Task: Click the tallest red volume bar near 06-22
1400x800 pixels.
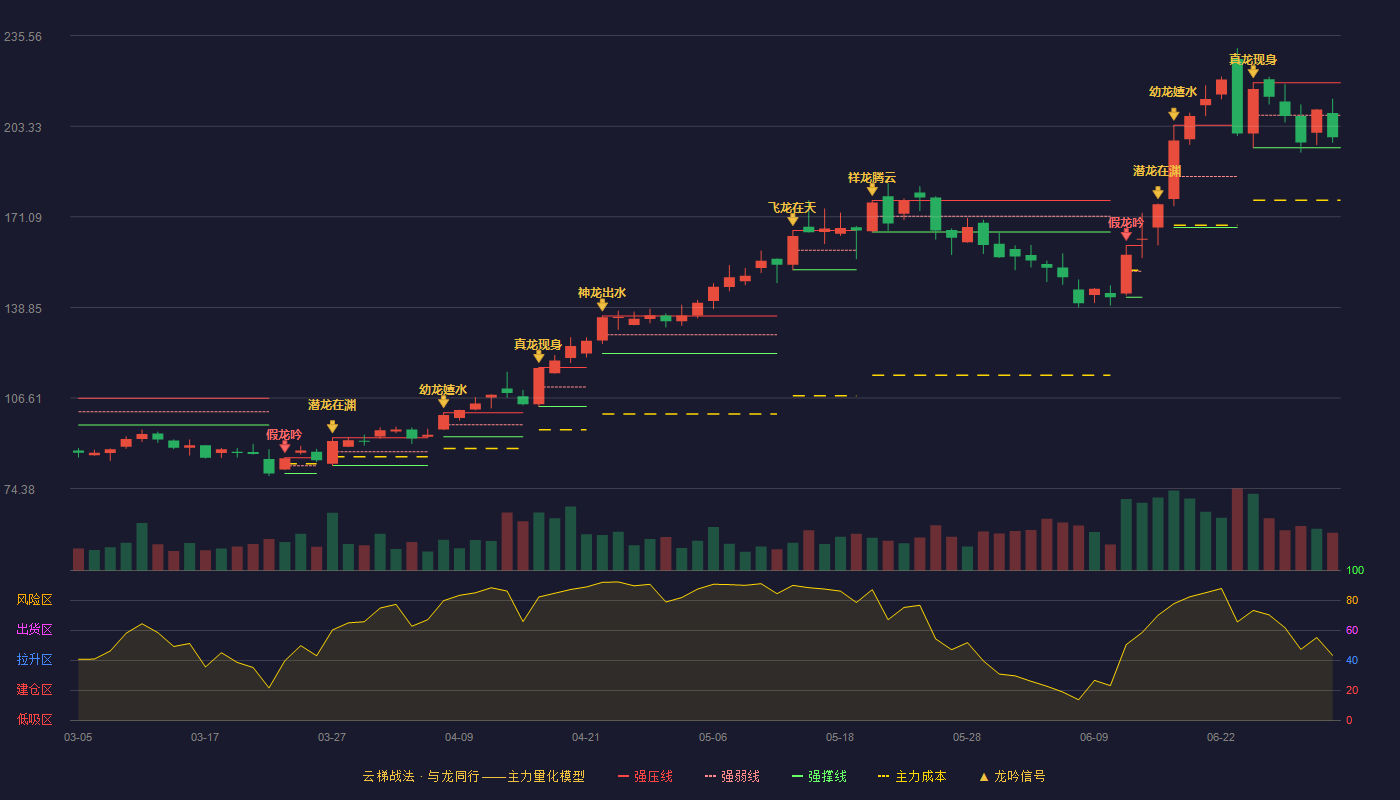Action: [1237, 529]
